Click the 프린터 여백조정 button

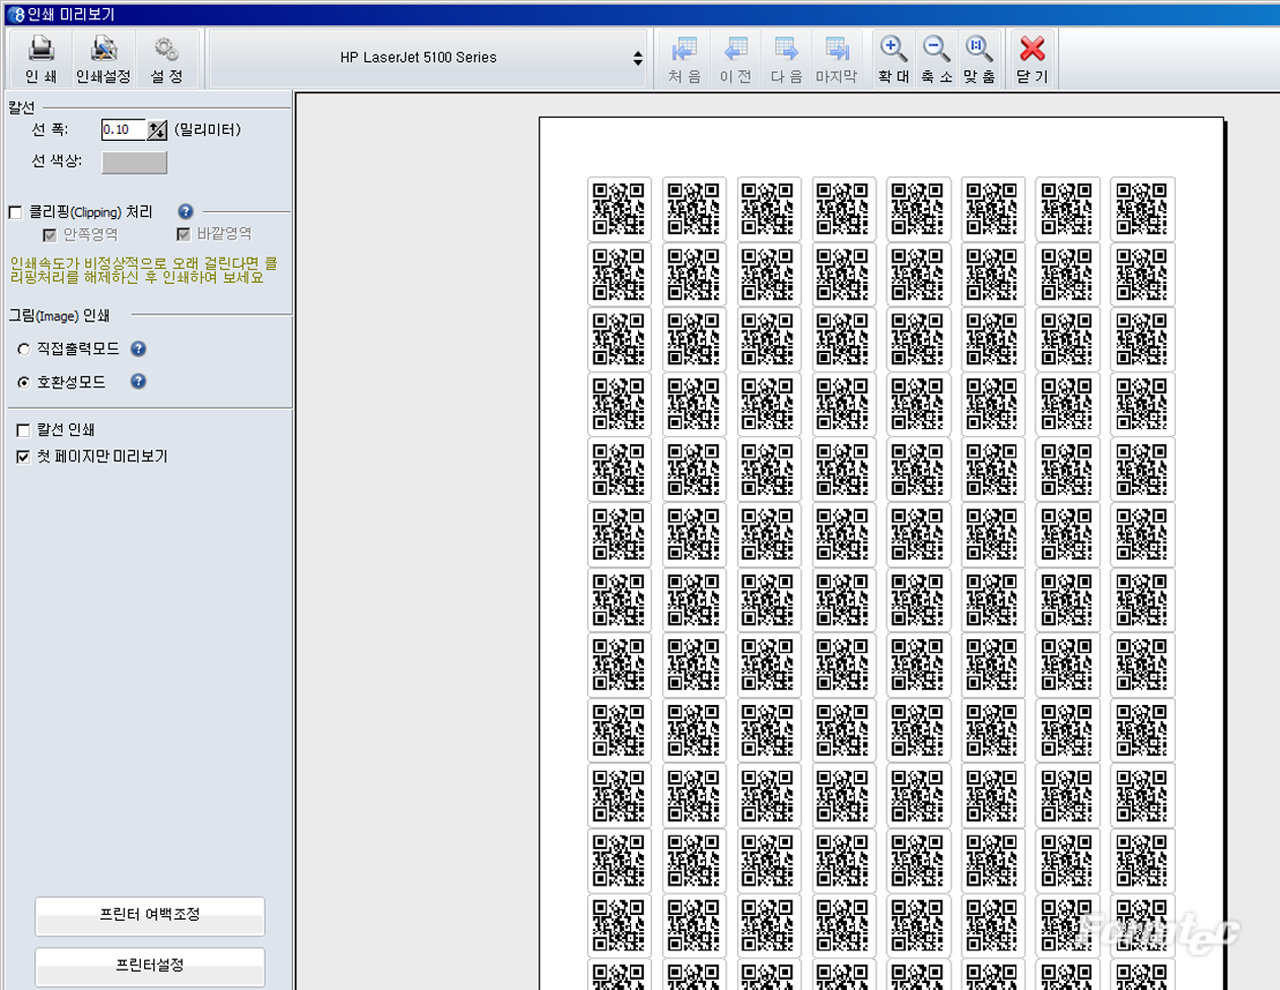[x=150, y=915]
